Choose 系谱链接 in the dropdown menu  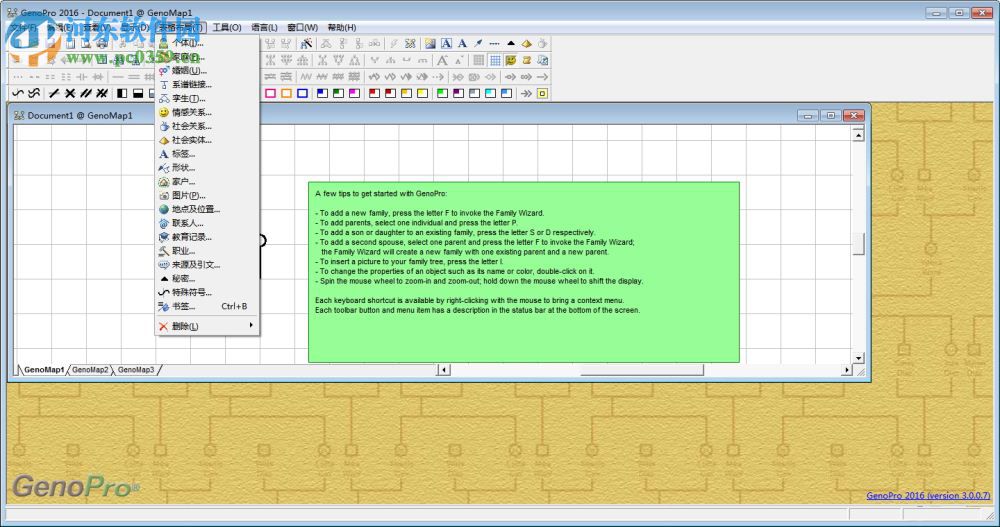[x=207, y=84]
